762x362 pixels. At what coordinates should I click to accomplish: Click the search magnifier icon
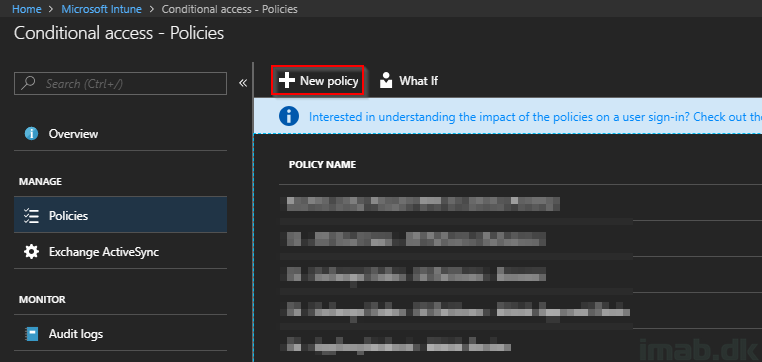(29, 83)
